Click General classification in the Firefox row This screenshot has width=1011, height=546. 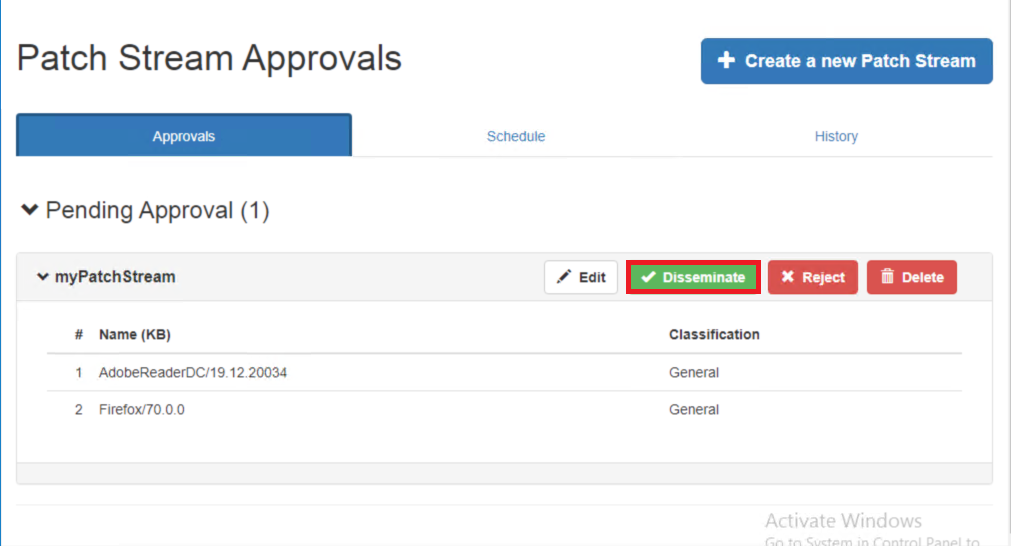[x=694, y=409]
